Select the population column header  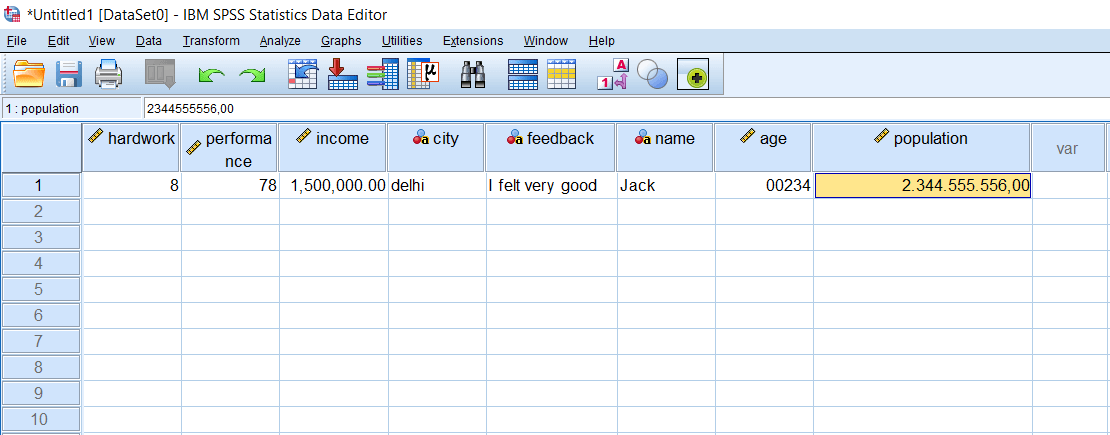[x=921, y=147]
